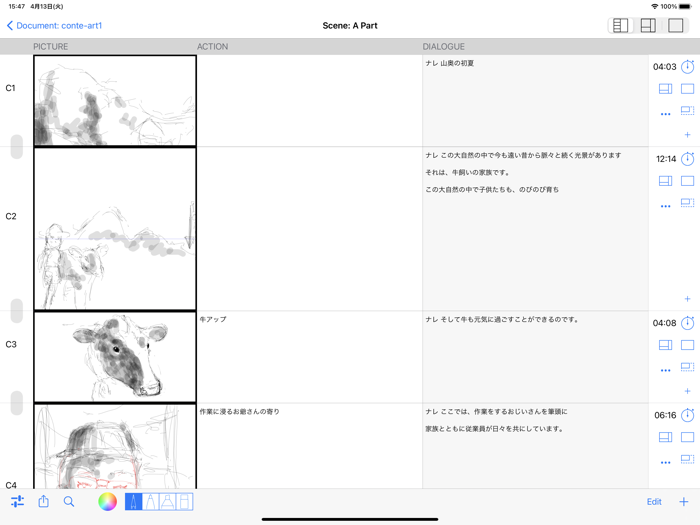The width and height of the screenshot is (700, 525).
Task: Tap the Wi-Fi status icon
Action: pyautogui.click(x=654, y=6)
